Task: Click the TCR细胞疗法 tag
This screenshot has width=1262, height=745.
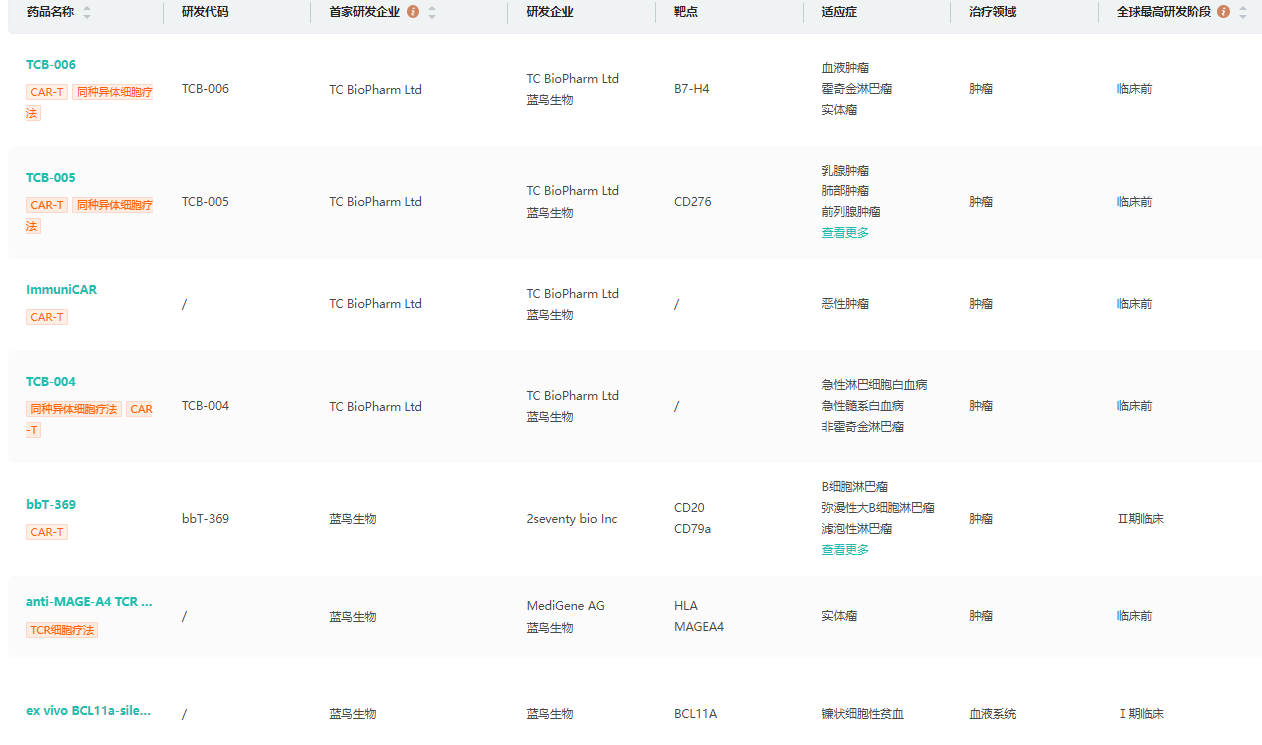Action: (62, 630)
